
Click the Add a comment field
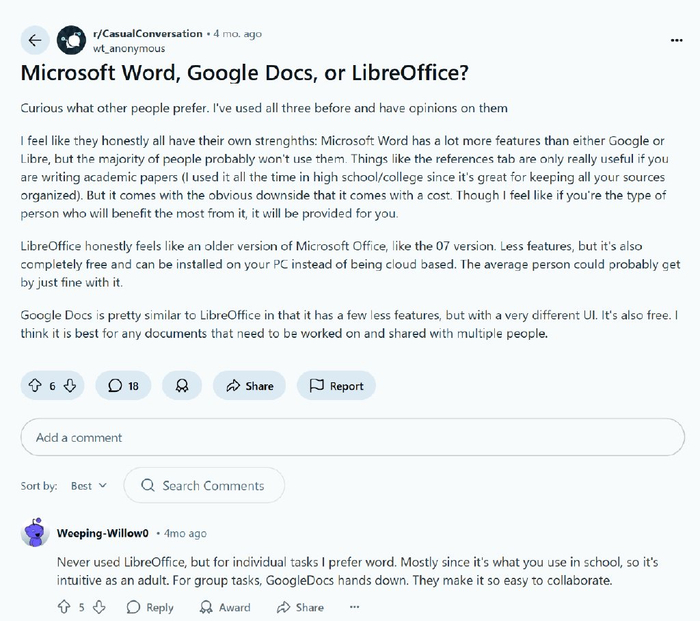(352, 437)
